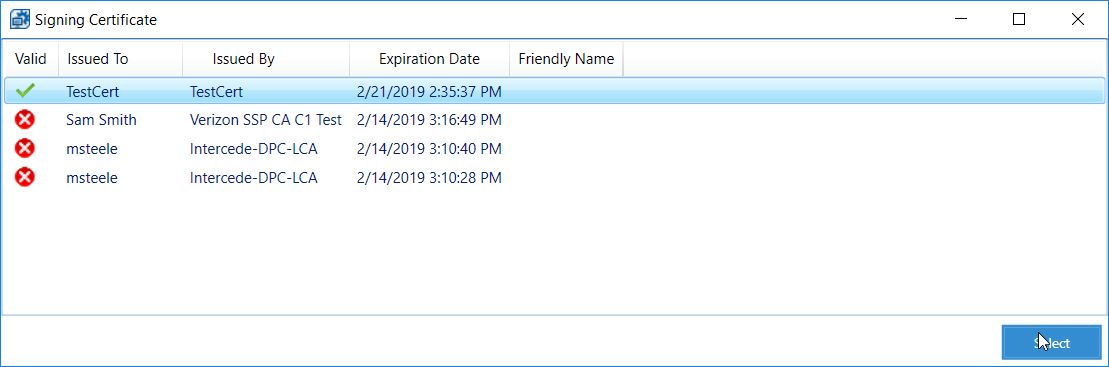Sort by the Expiration Date column
1109x367 pixels.
[x=429, y=59]
